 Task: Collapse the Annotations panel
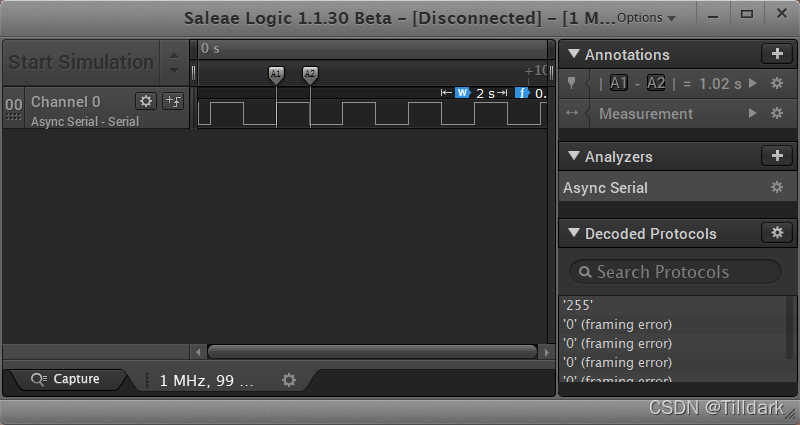[574, 54]
